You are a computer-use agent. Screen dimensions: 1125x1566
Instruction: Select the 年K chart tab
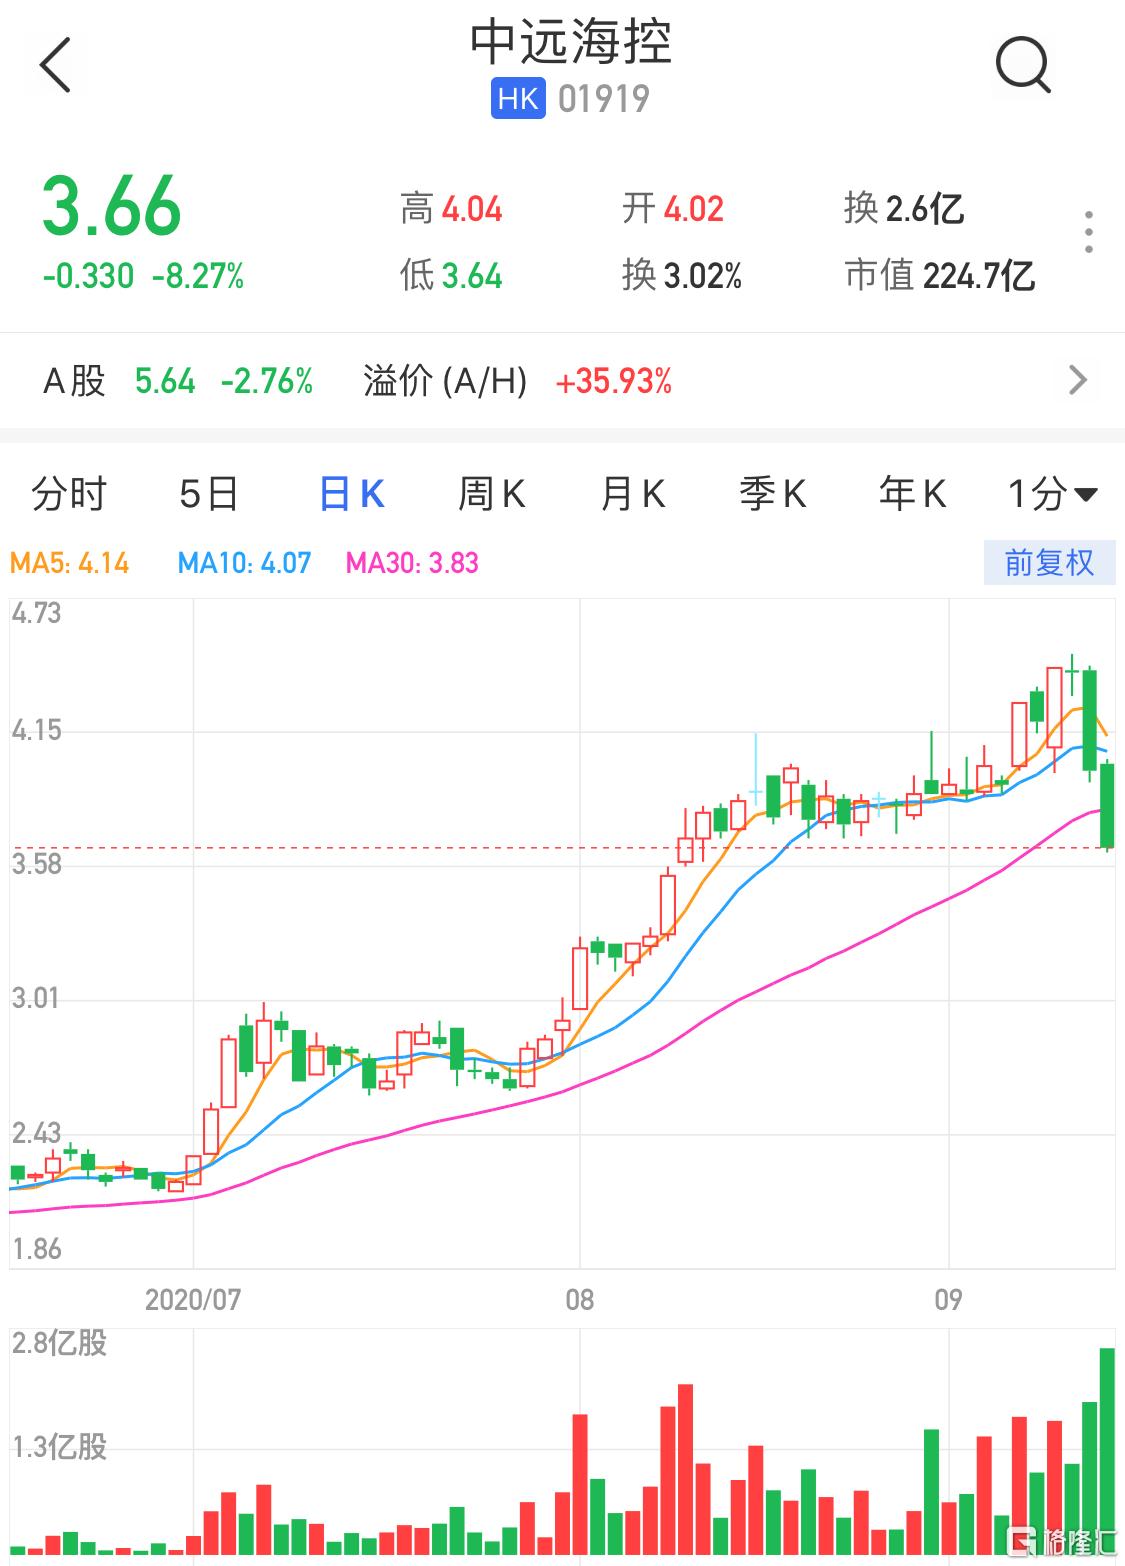tap(913, 494)
